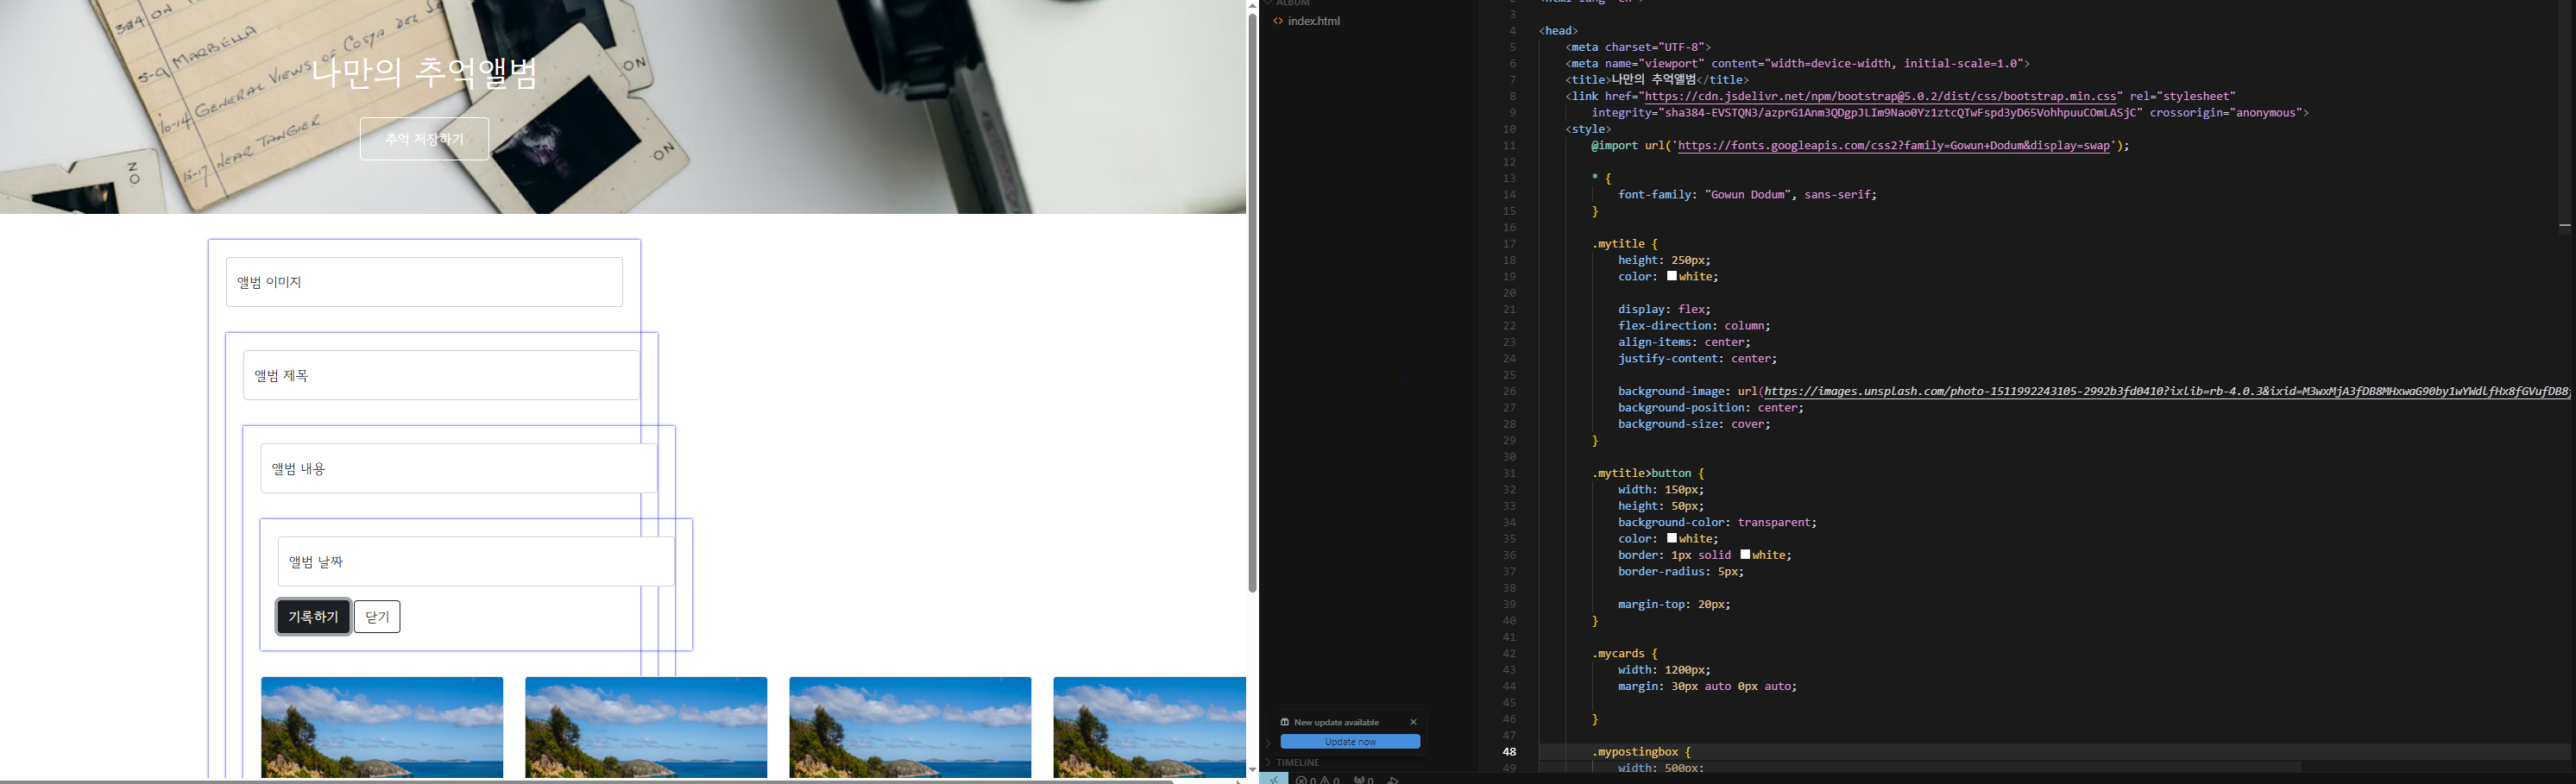Click the editor horizontal scrollbar

point(1920,767)
